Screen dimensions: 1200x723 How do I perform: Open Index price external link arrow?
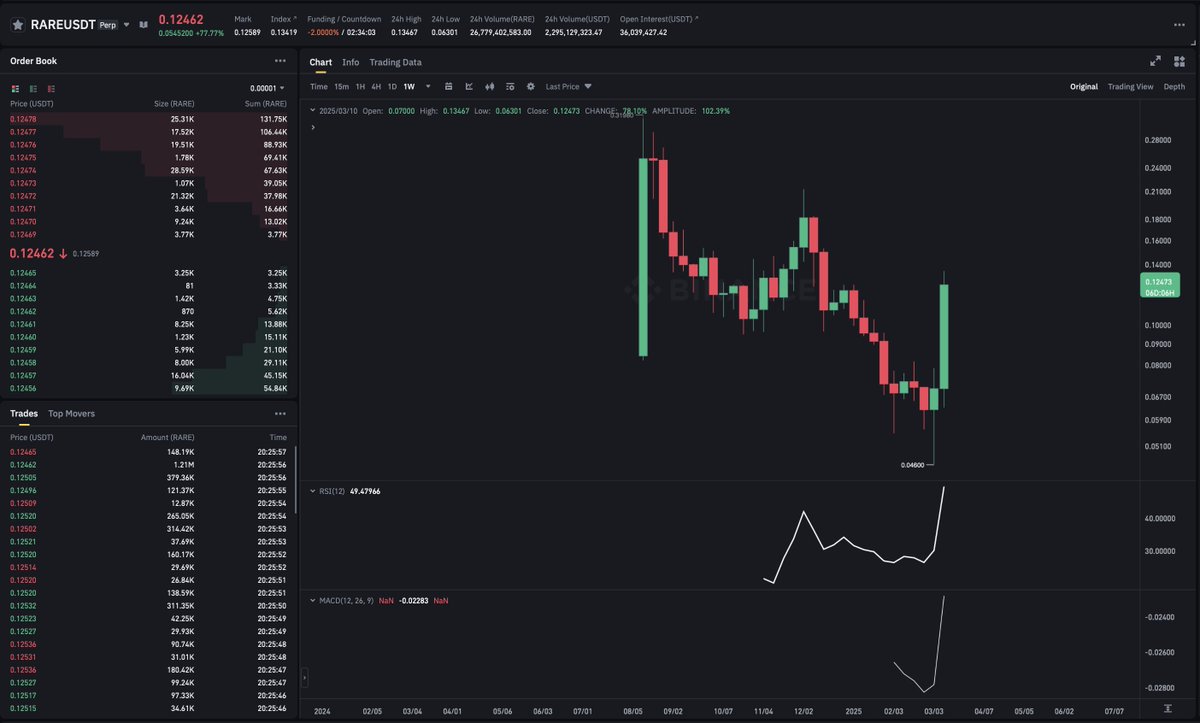point(294,19)
